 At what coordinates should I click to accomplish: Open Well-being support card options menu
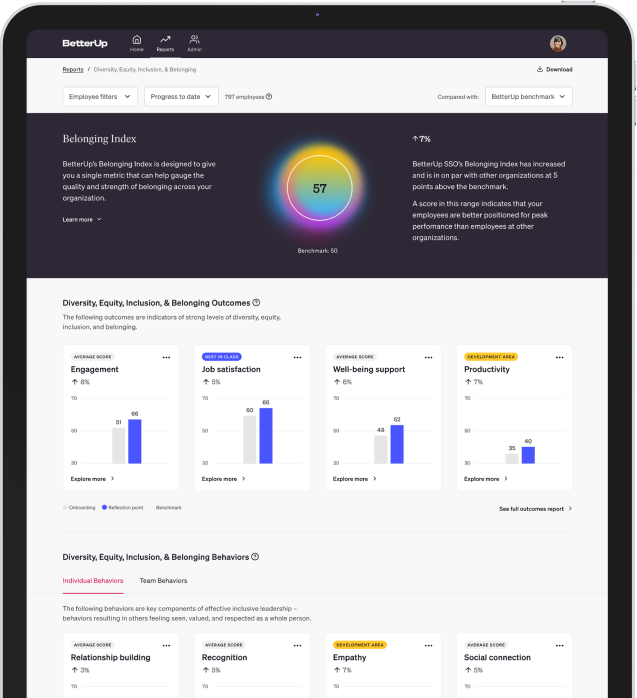pos(428,357)
